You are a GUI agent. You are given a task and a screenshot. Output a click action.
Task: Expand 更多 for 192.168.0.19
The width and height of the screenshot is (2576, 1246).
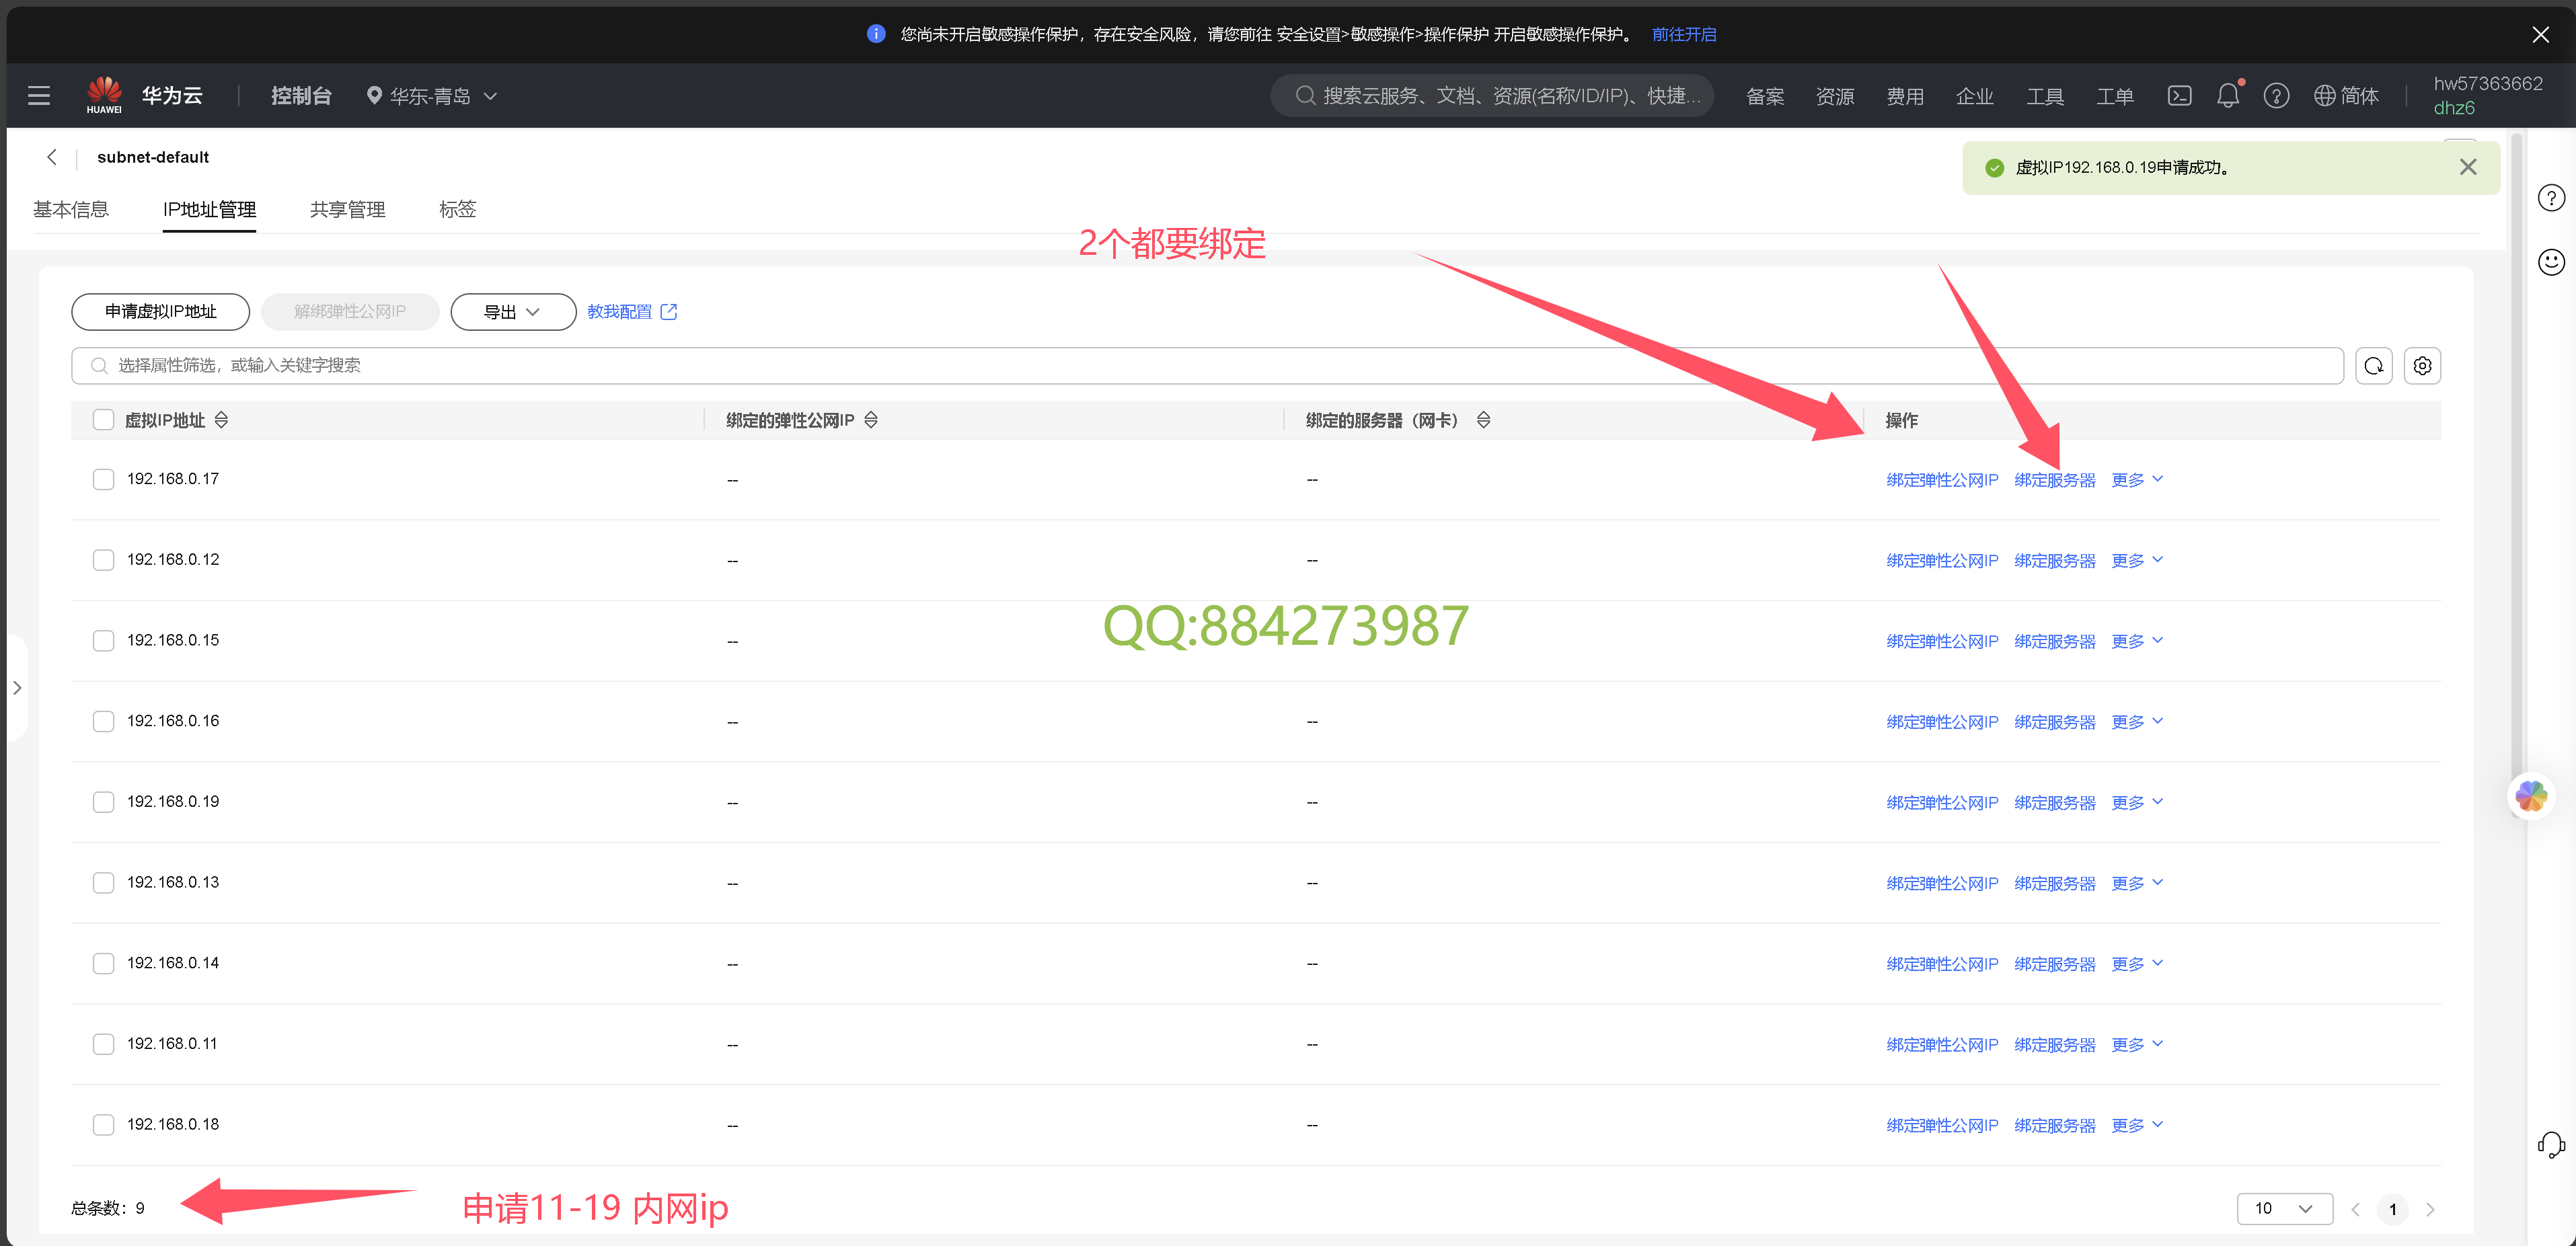click(2137, 803)
